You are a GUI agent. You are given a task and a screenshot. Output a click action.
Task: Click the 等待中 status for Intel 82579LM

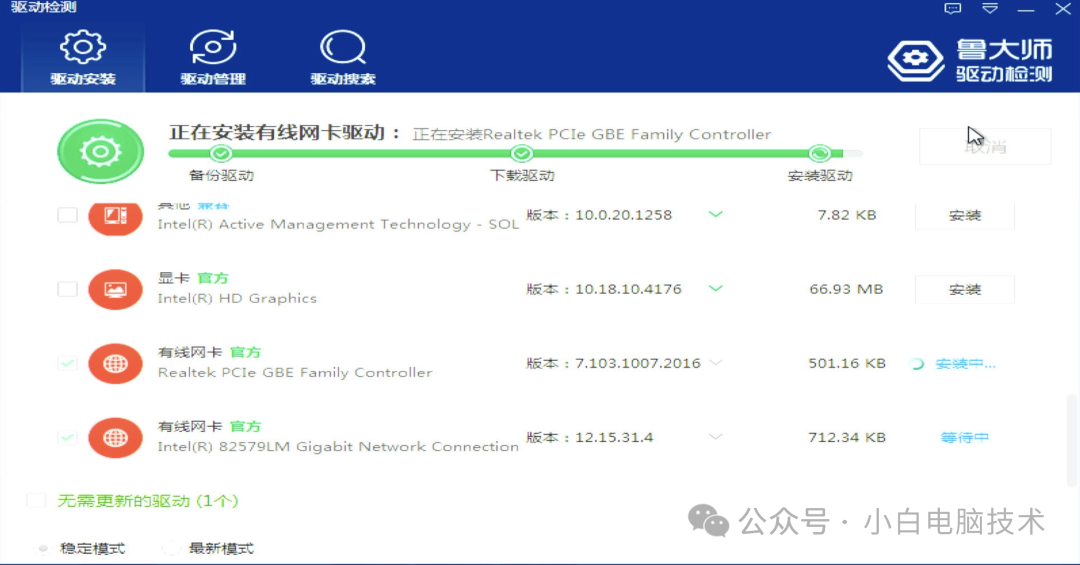(x=964, y=438)
